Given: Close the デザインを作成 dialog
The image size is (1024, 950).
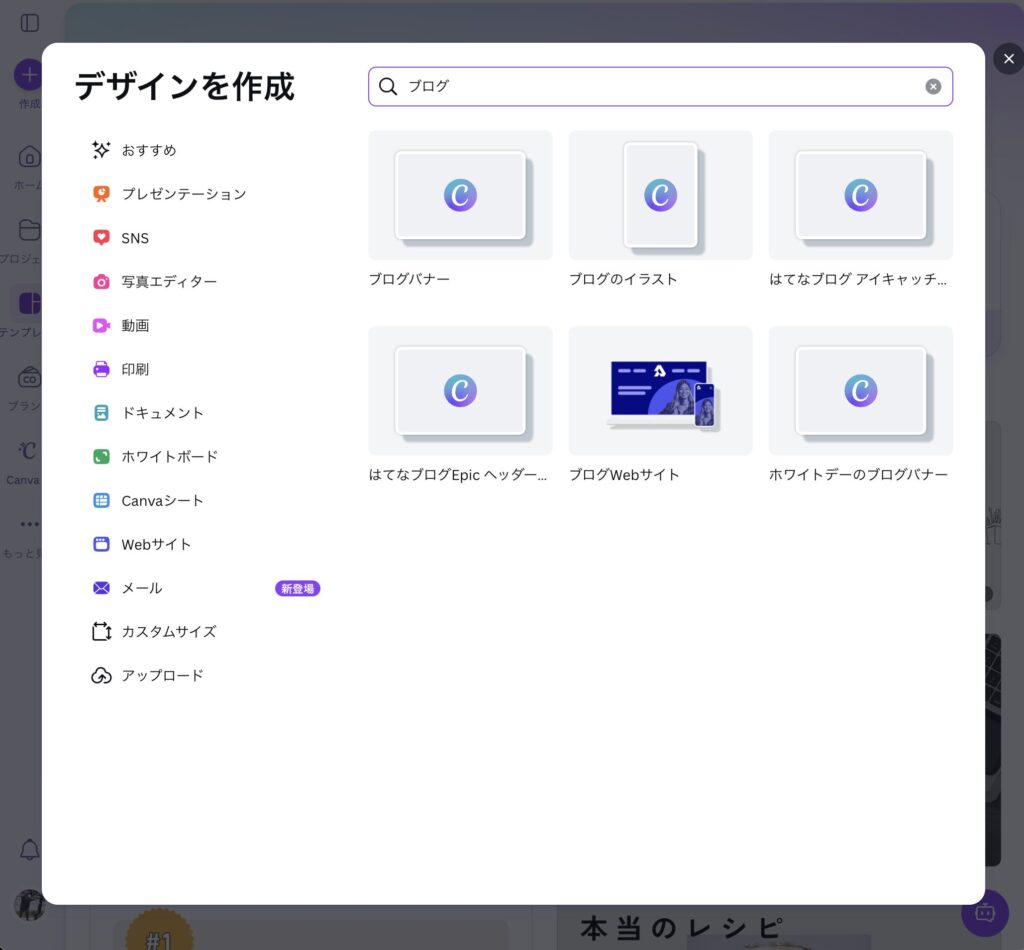Looking at the screenshot, I should tap(1008, 59).
